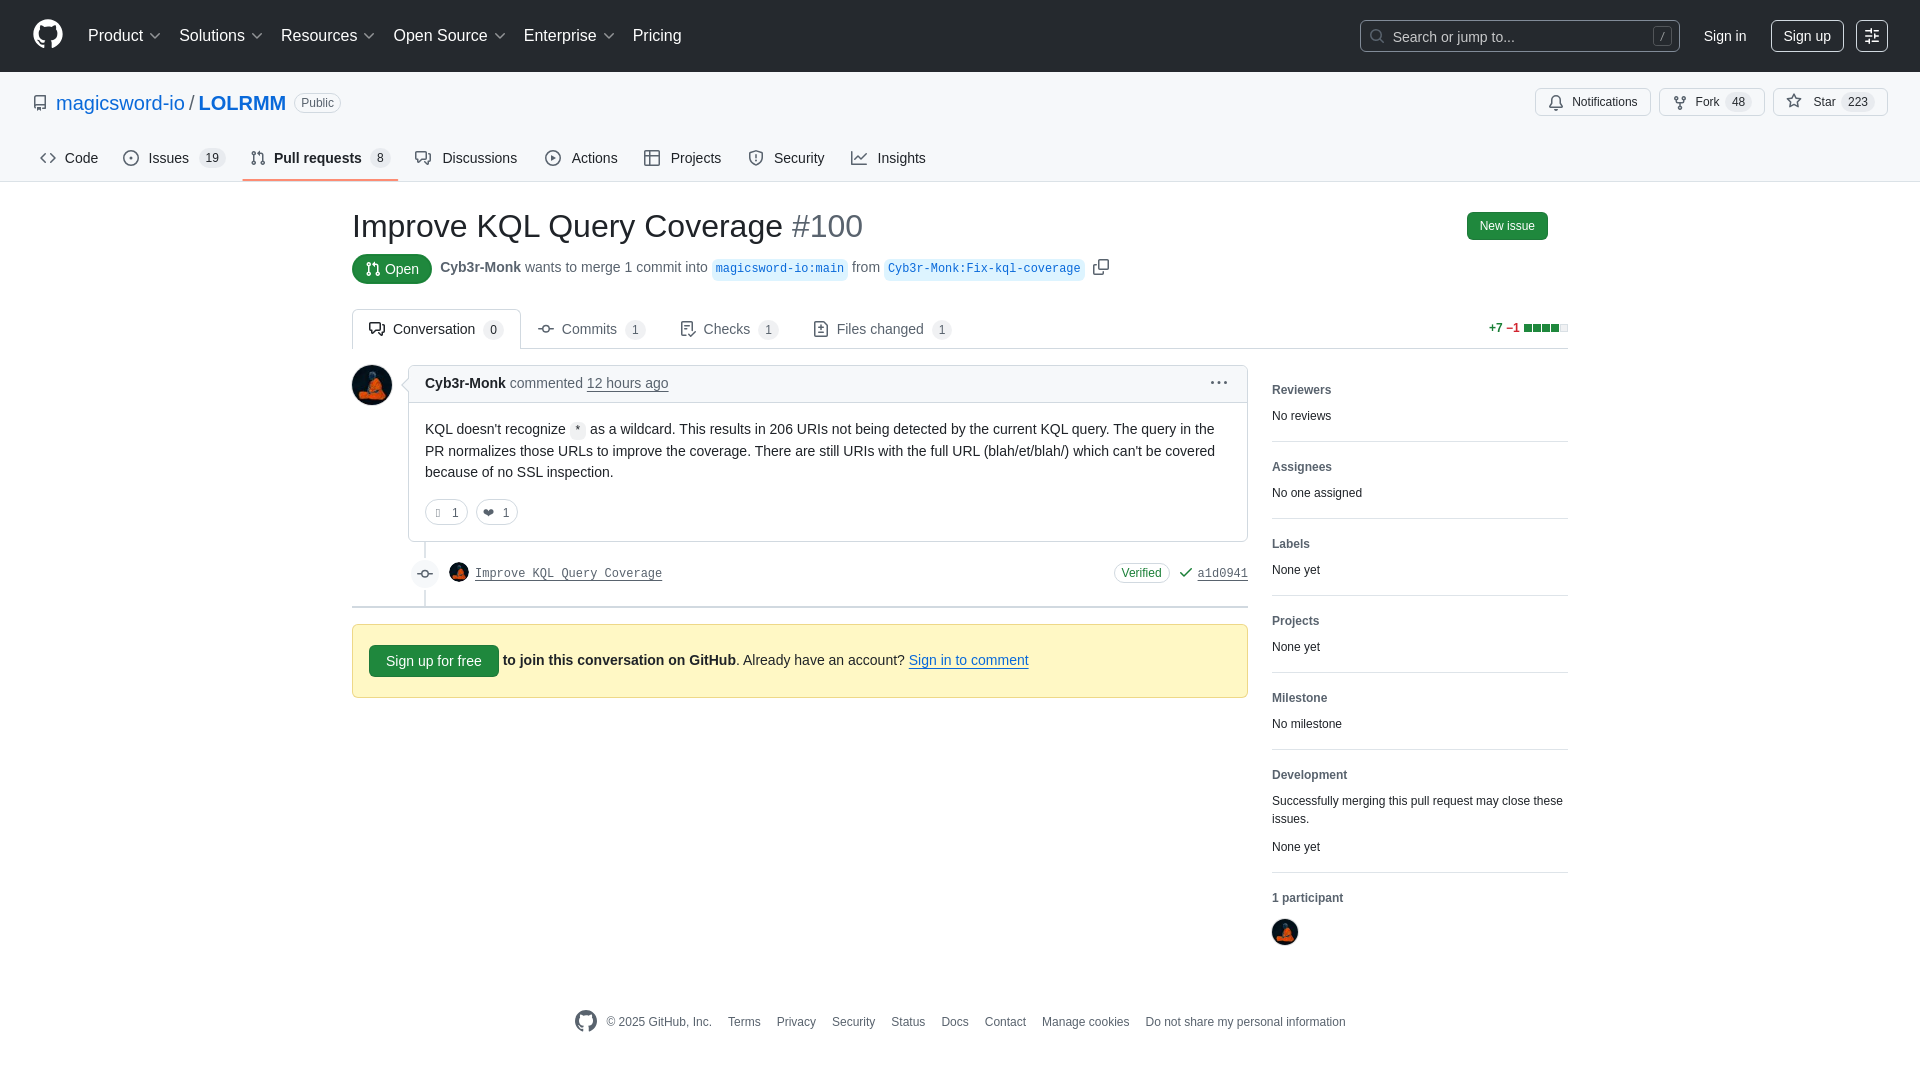Screen dimensions: 1920x1080
Task: Open the magicsword-io owner link
Action: (120, 103)
